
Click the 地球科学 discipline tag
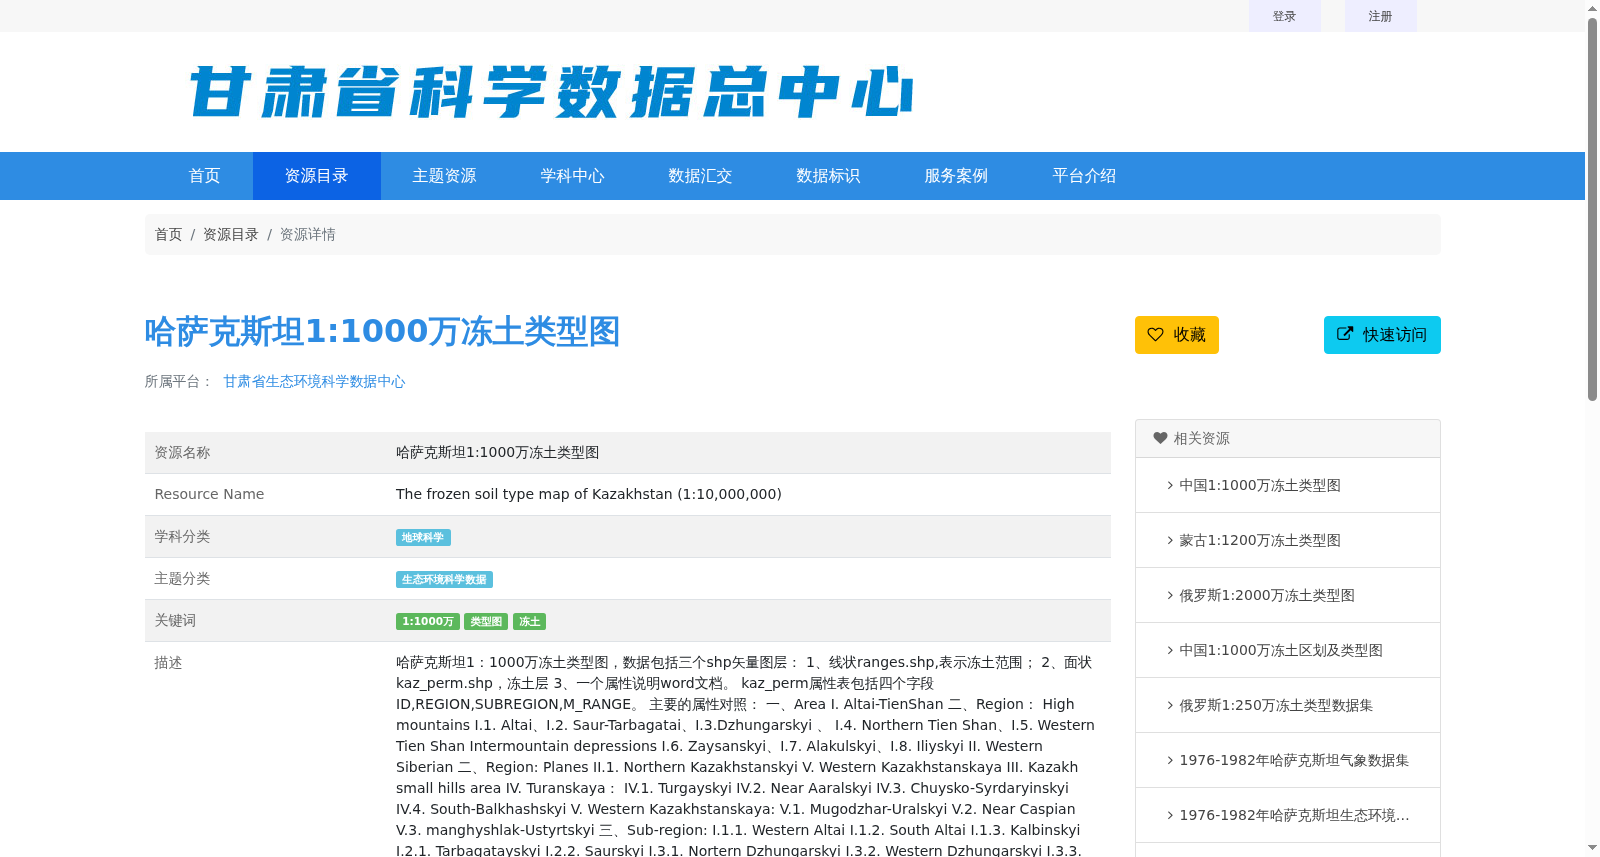pos(423,538)
